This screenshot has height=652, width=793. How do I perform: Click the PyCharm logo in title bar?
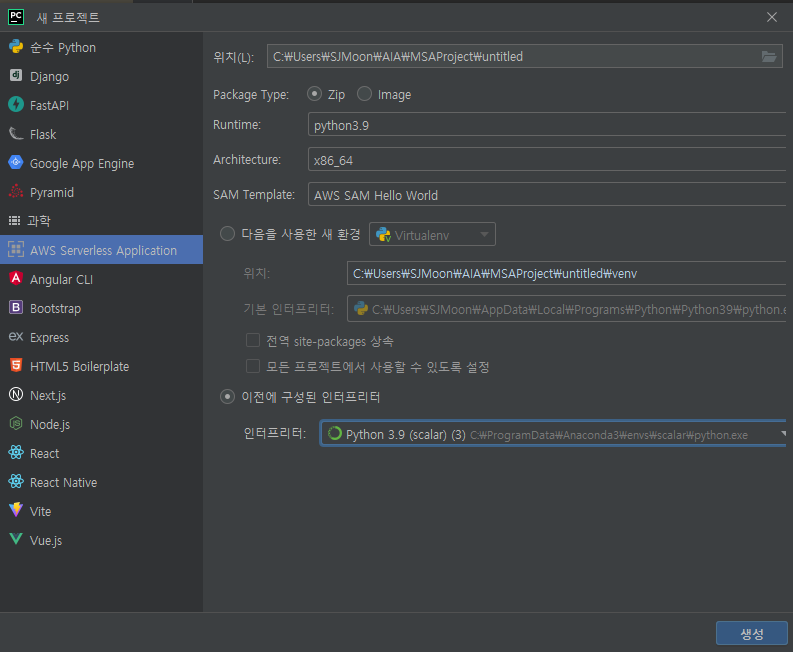coord(16,17)
